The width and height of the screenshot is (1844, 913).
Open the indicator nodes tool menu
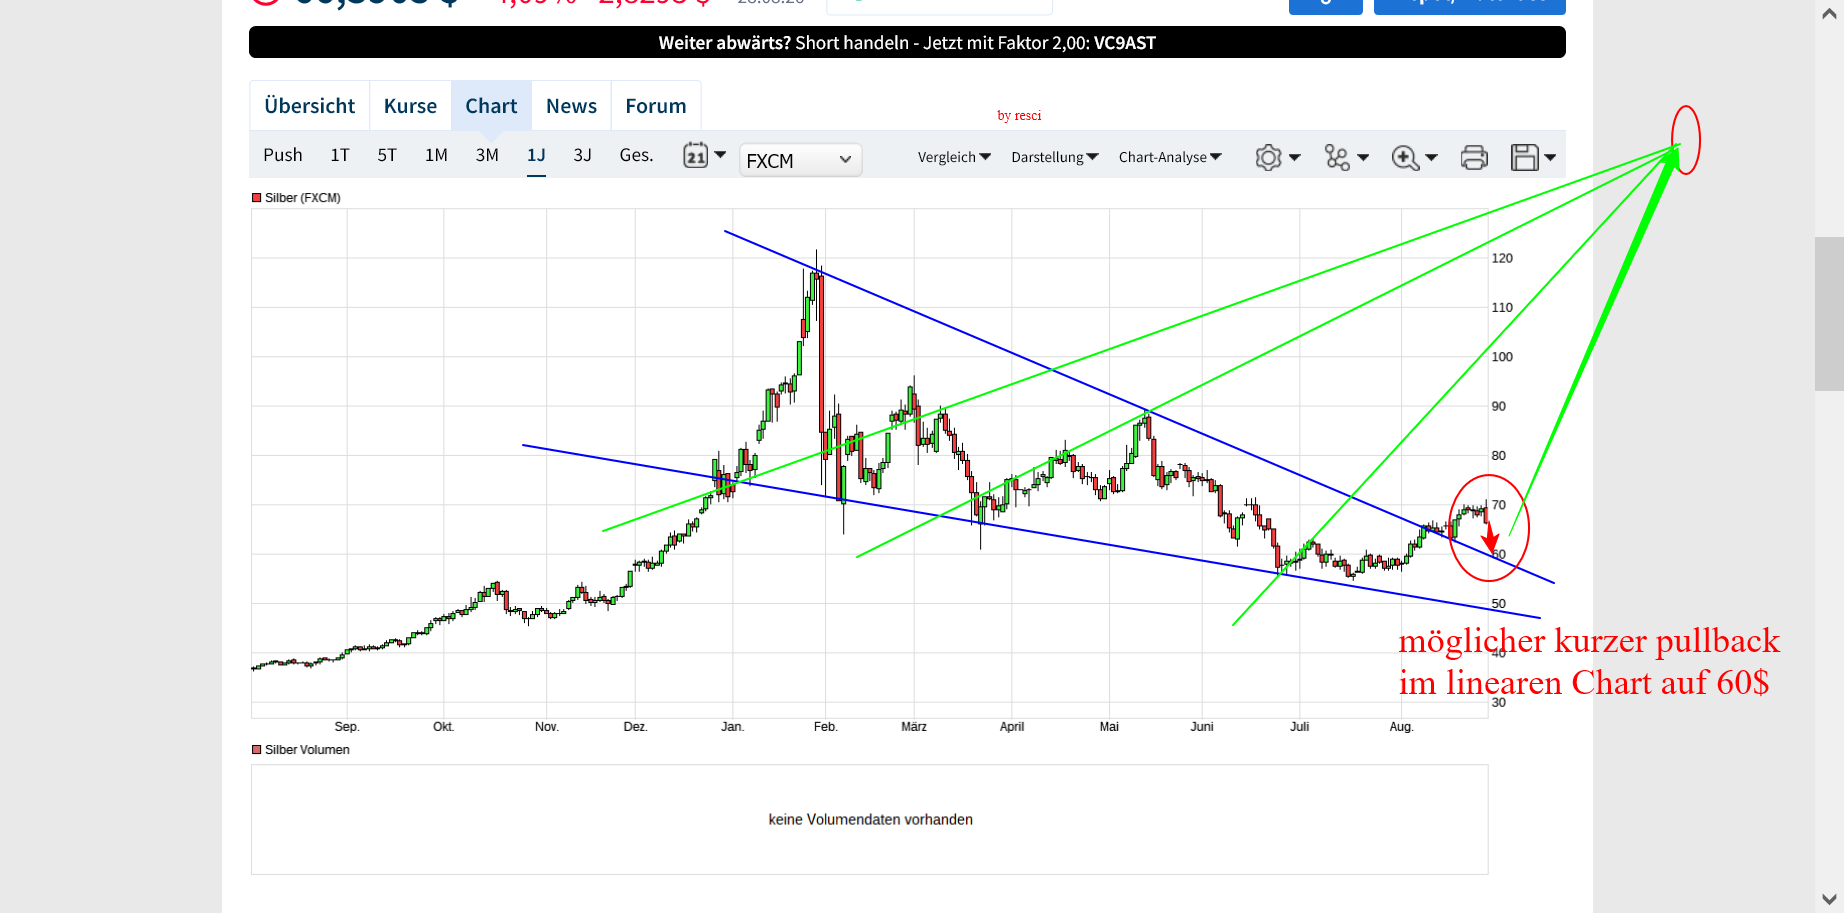(x=1337, y=157)
